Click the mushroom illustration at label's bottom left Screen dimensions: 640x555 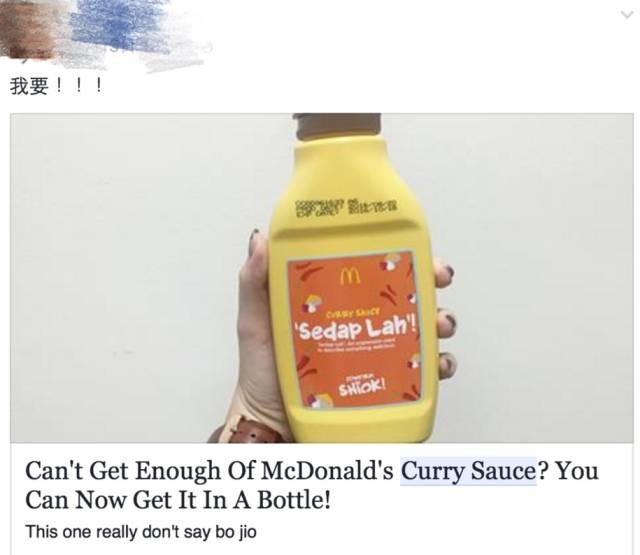pyautogui.click(x=320, y=401)
